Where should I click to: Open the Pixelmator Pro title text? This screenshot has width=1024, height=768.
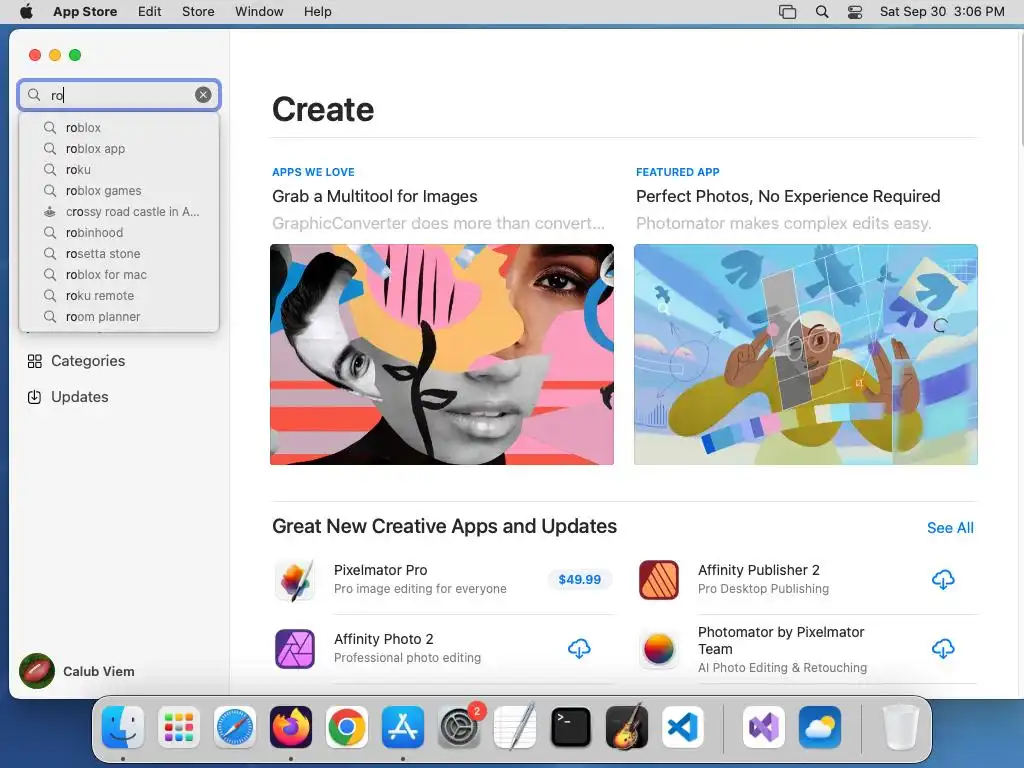[x=380, y=570]
